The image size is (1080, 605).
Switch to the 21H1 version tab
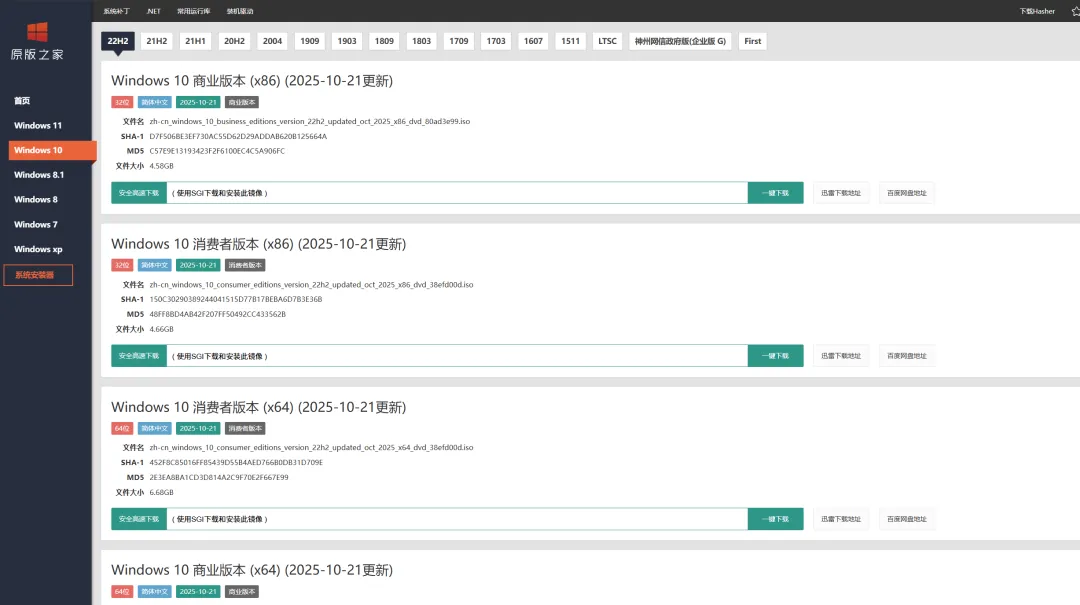click(x=195, y=41)
